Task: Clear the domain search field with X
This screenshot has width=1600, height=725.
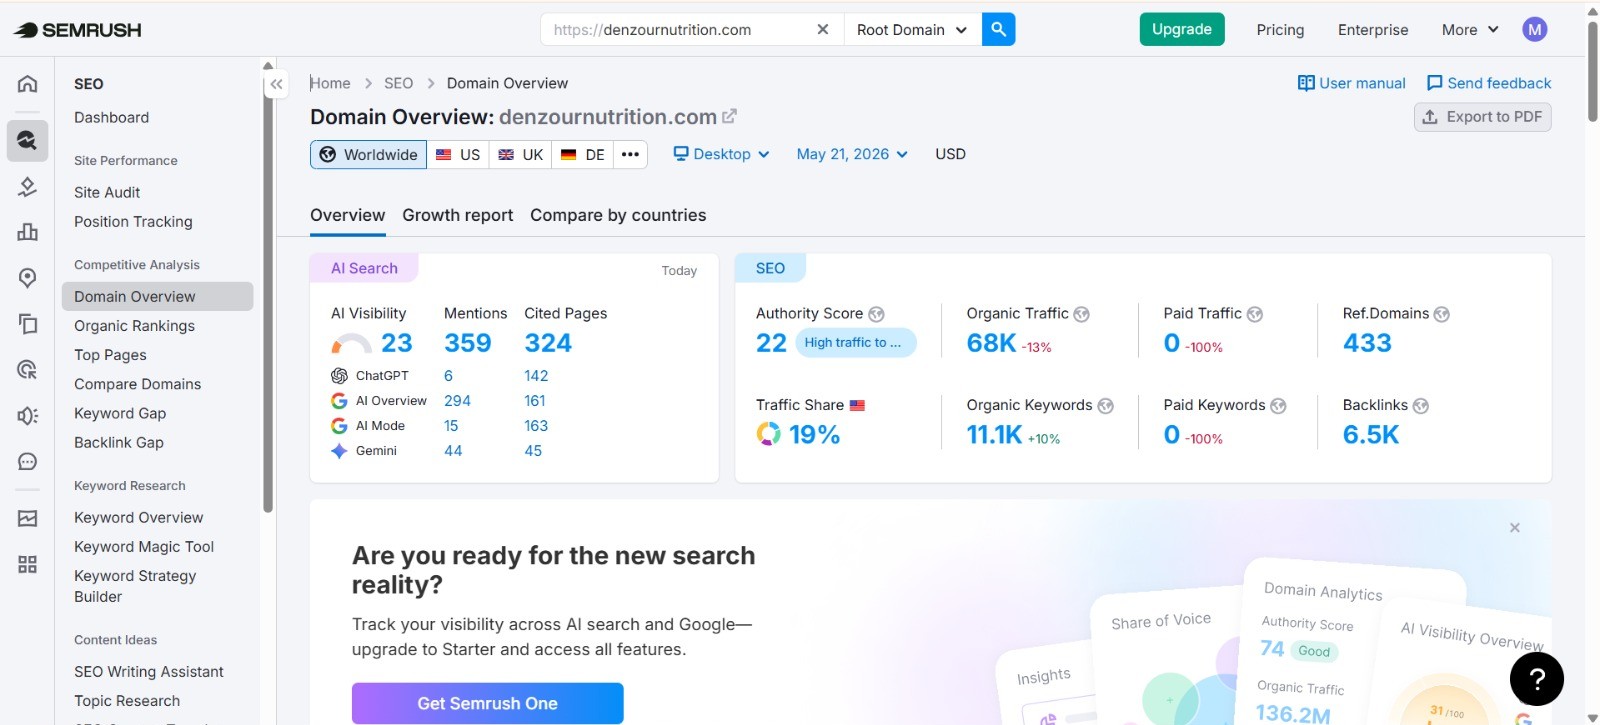Action: pos(823,29)
